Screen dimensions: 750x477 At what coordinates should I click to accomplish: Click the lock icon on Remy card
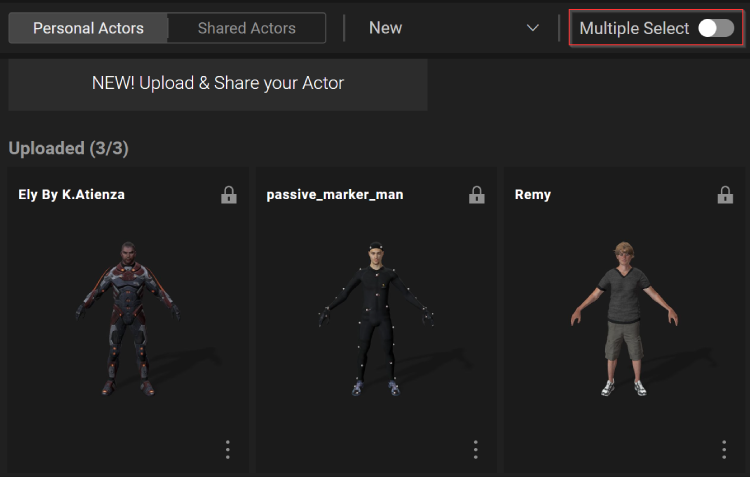click(725, 195)
